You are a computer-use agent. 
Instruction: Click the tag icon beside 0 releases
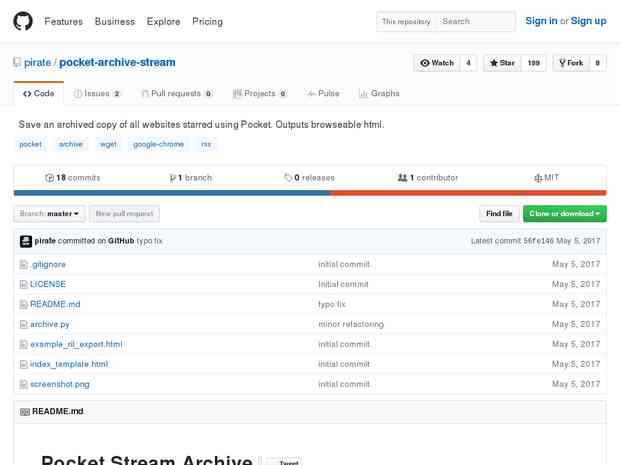[x=288, y=178]
